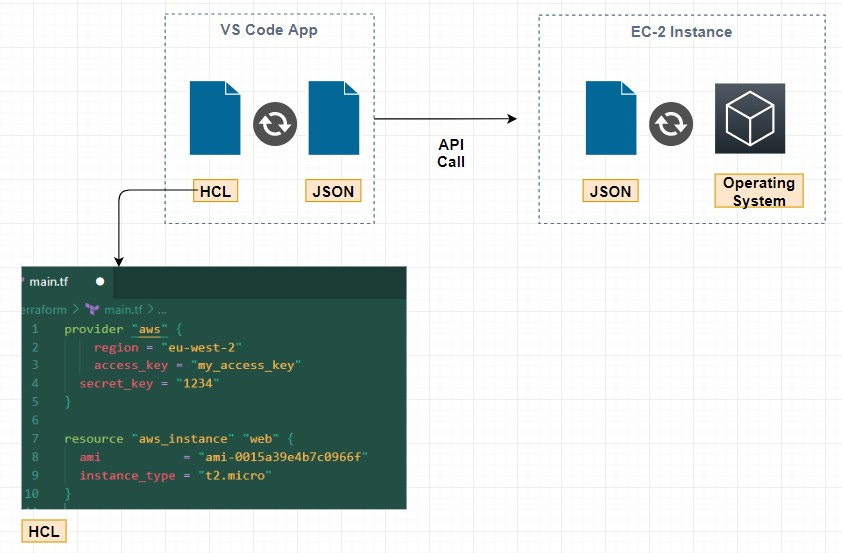Select the blue JSON file icon in EC-2 Instance
The width and height of the screenshot is (842, 553).
[x=611, y=118]
